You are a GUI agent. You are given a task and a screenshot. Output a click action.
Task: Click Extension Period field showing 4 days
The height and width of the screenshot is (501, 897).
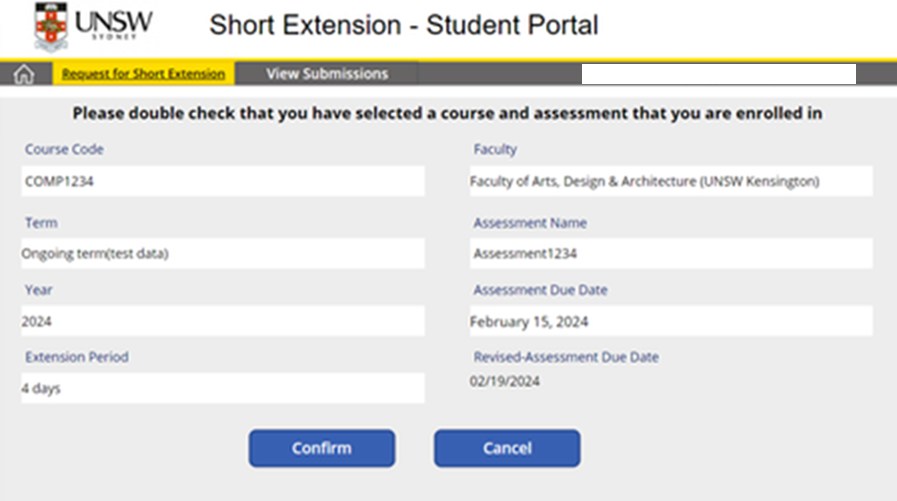[x=222, y=388]
